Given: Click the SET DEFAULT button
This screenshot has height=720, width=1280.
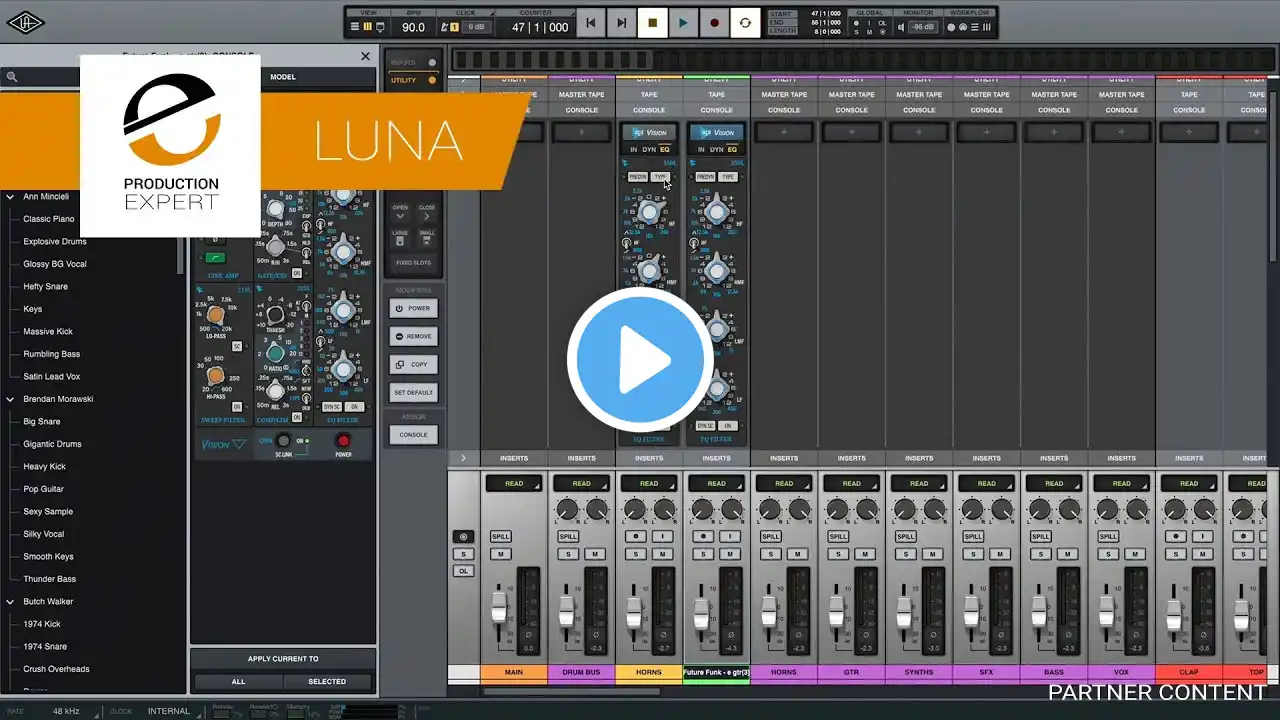Looking at the screenshot, I should point(413,392).
